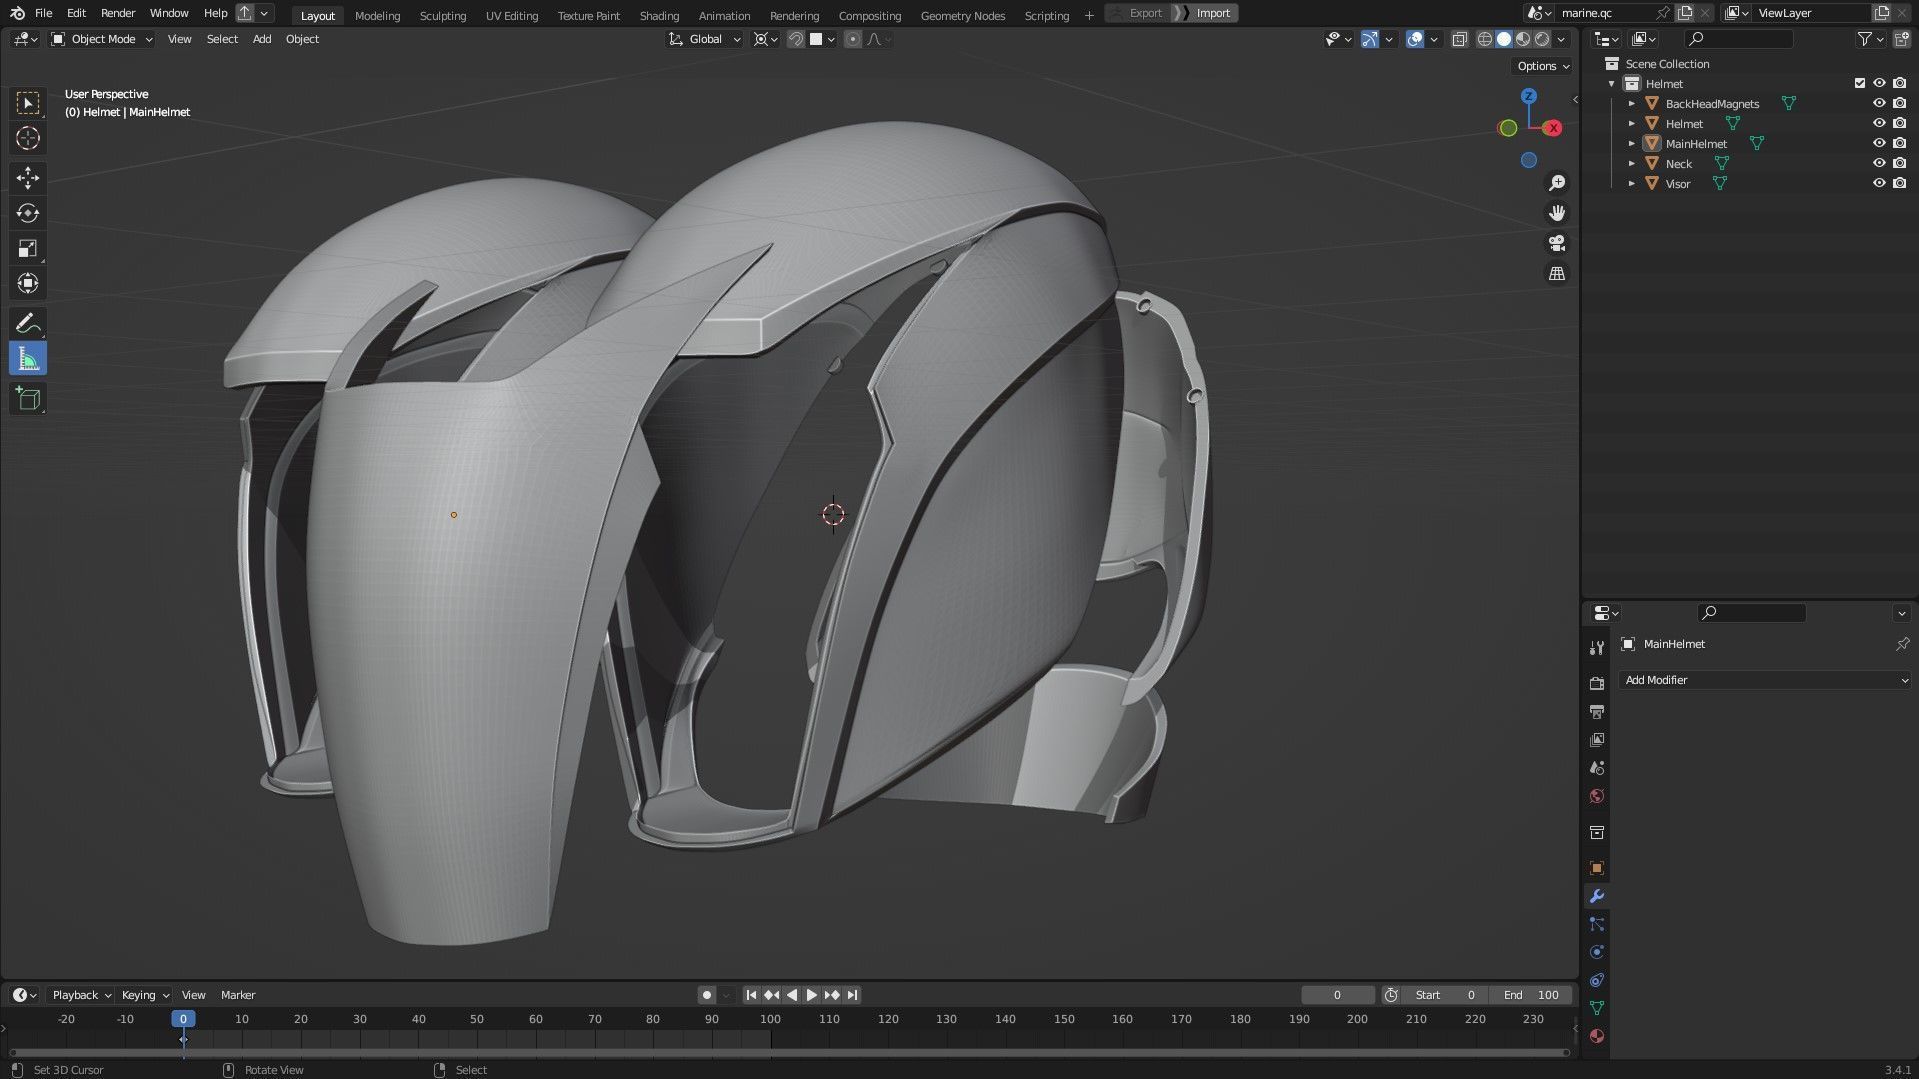Disable the Helmet object in renders
Screen dimensions: 1919x1079
(x=1899, y=123)
